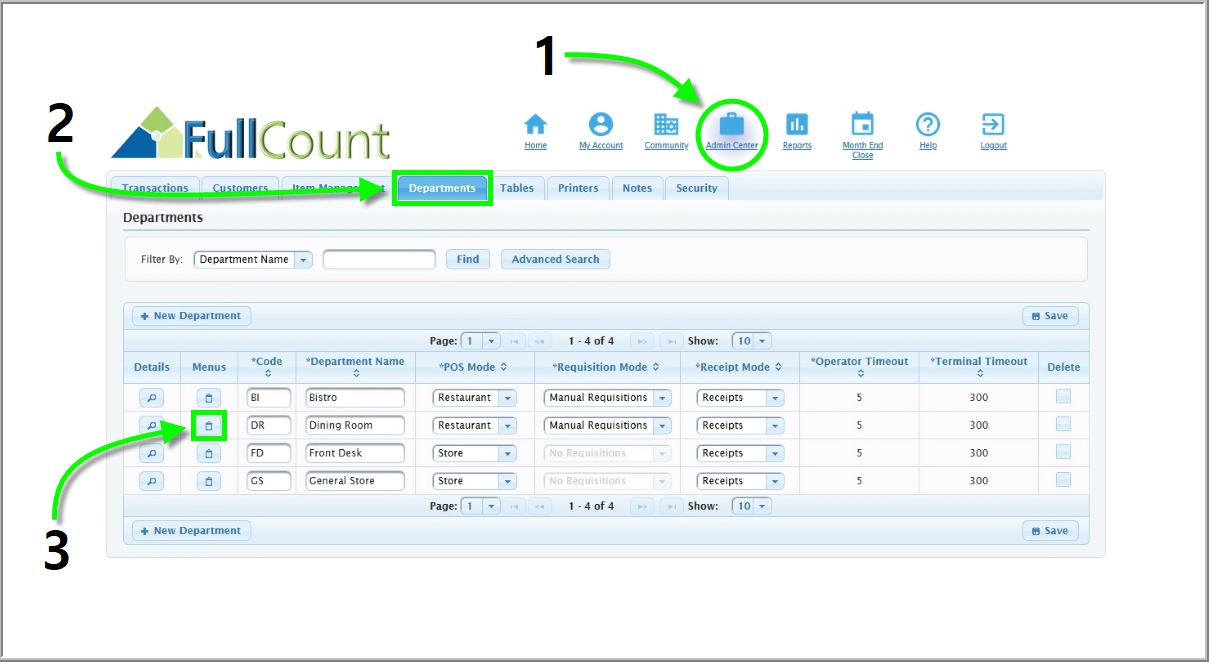
Task: Click the FullCount logo
Action: [250, 133]
